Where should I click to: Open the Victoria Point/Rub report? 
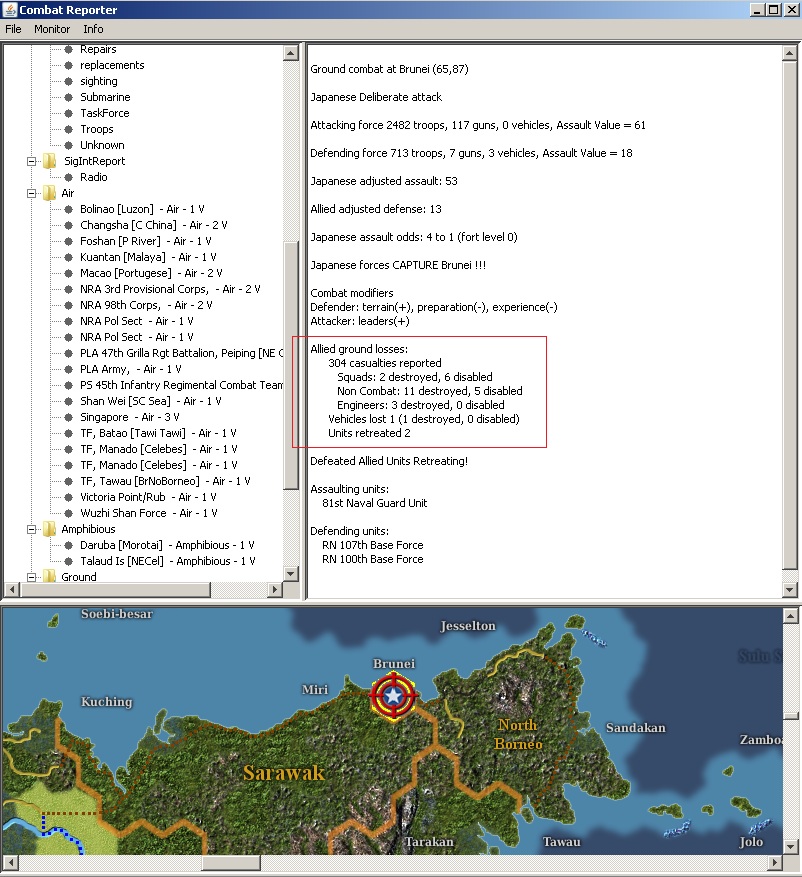coord(148,497)
